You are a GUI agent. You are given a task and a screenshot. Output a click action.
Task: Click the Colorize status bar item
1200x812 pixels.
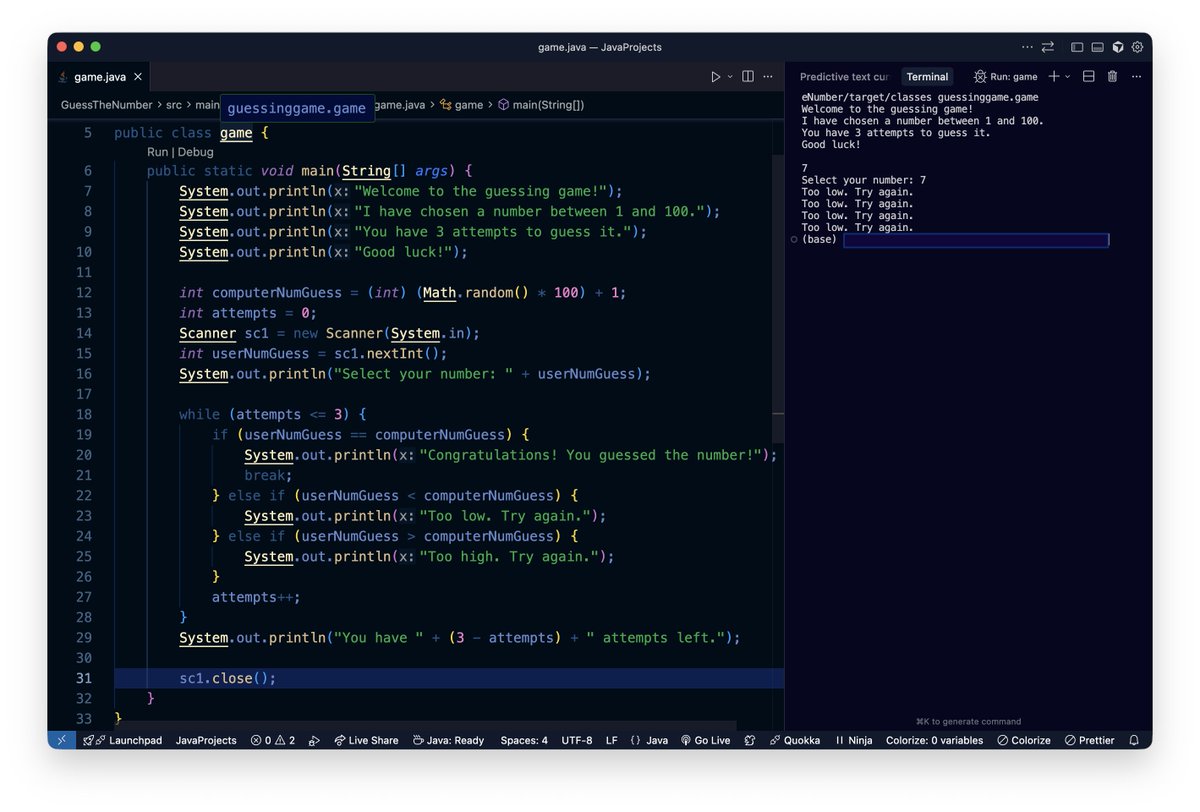click(1024, 740)
